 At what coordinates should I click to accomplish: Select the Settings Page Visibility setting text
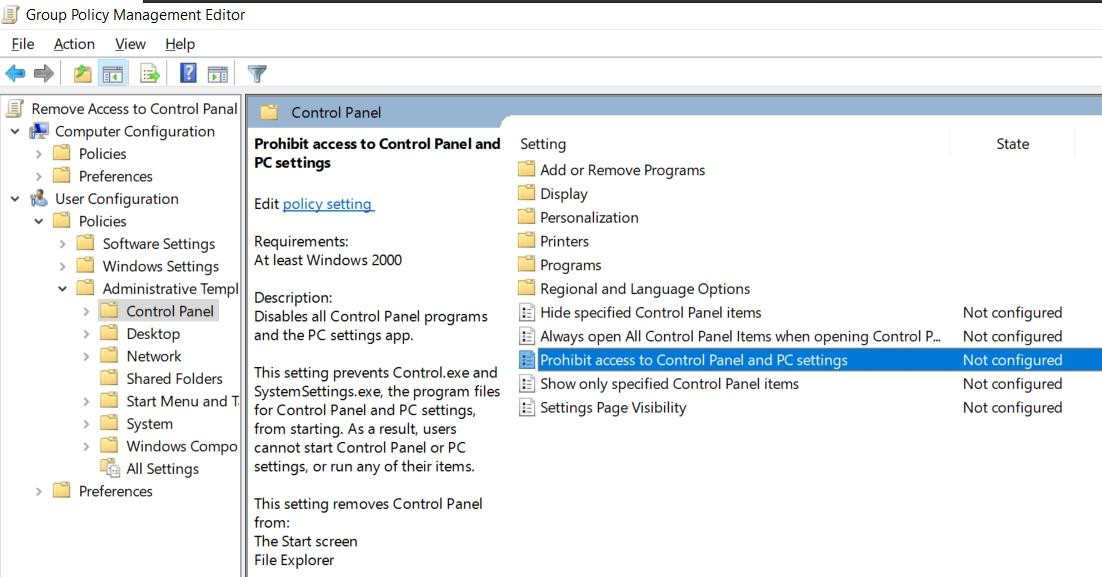point(613,408)
